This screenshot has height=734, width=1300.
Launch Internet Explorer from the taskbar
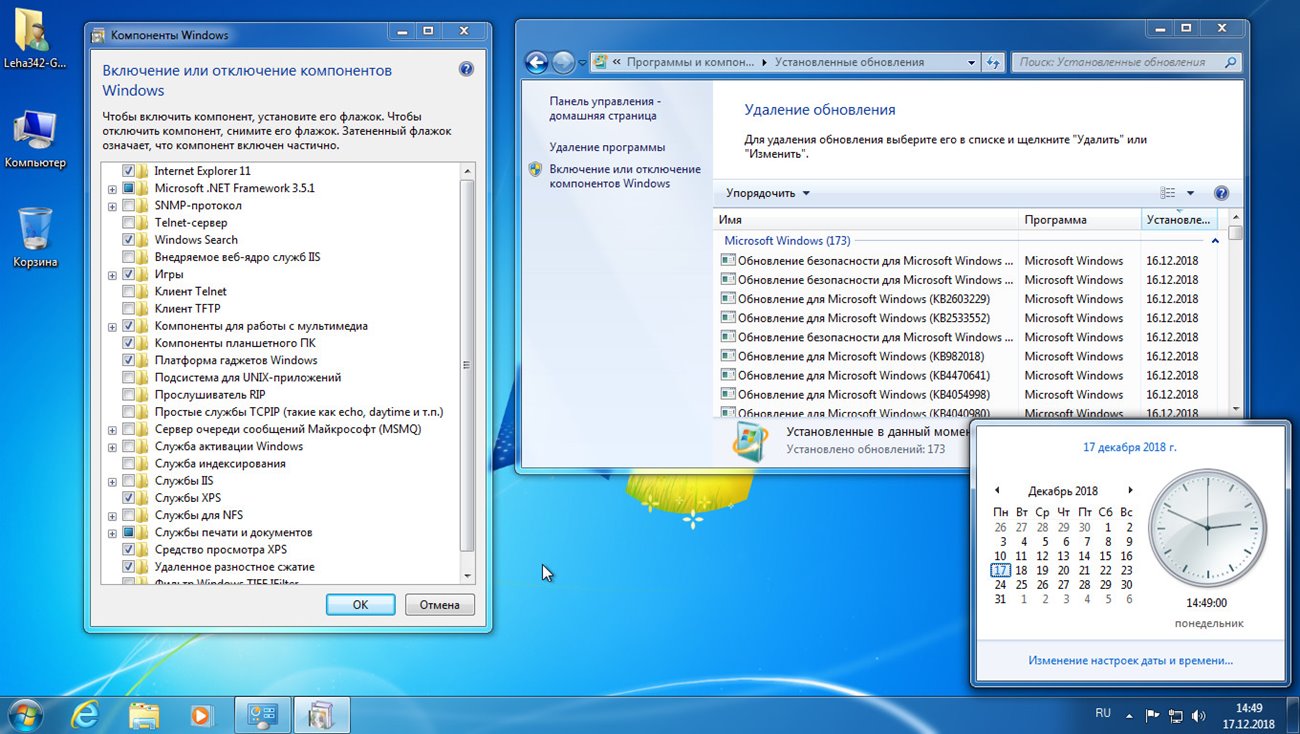pyautogui.click(x=86, y=715)
